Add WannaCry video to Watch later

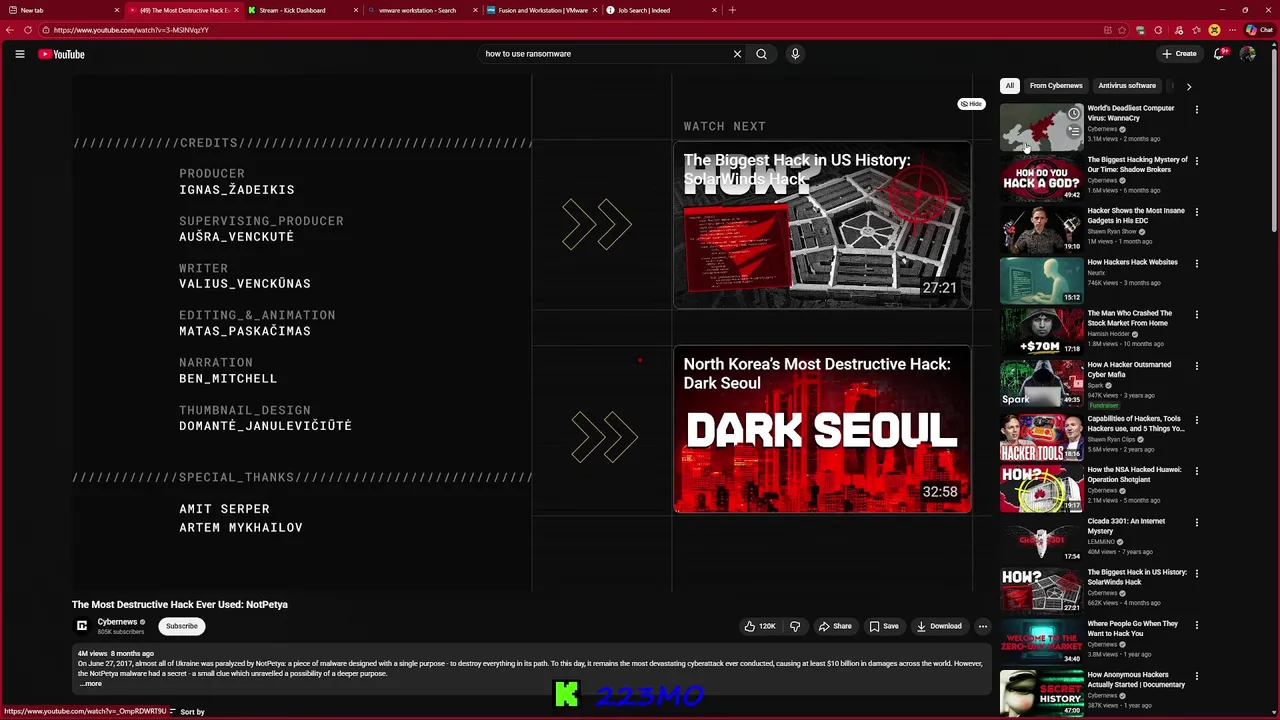(1074, 113)
